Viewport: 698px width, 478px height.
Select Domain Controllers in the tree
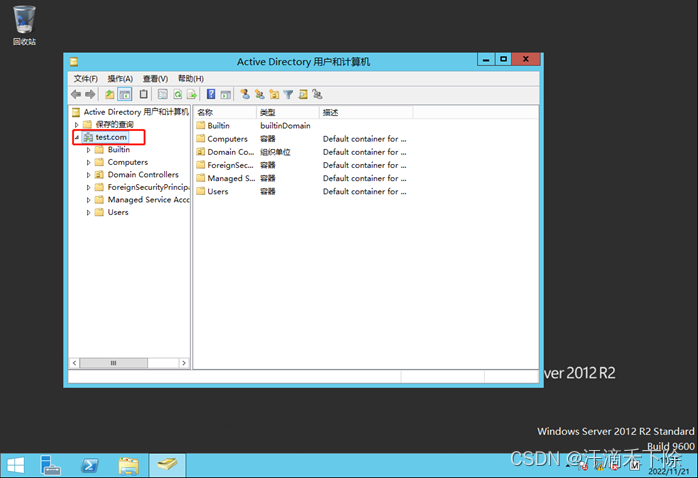click(x=143, y=175)
